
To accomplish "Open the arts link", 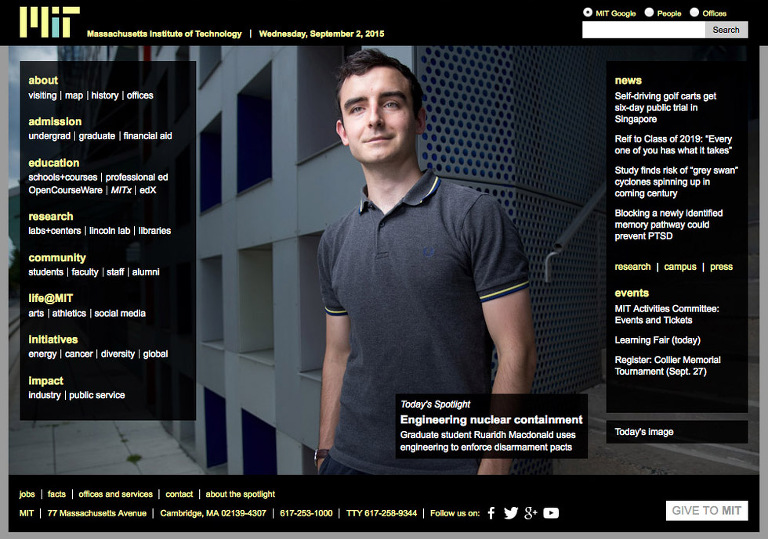I will [36, 313].
